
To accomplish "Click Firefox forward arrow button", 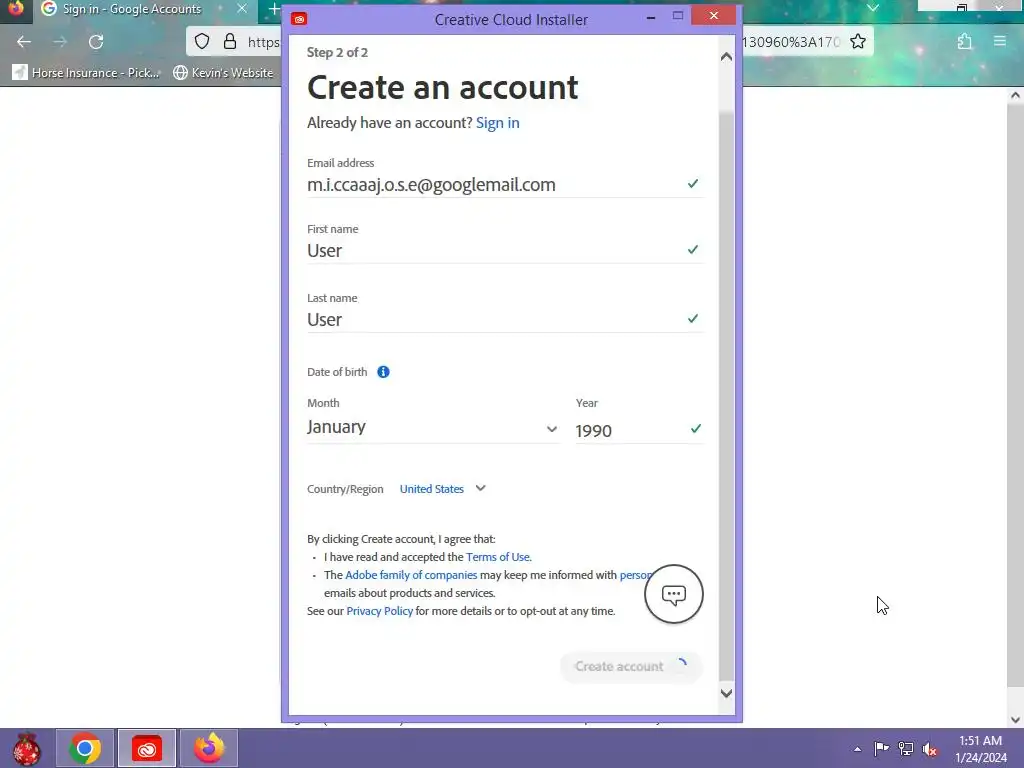I will point(60,42).
